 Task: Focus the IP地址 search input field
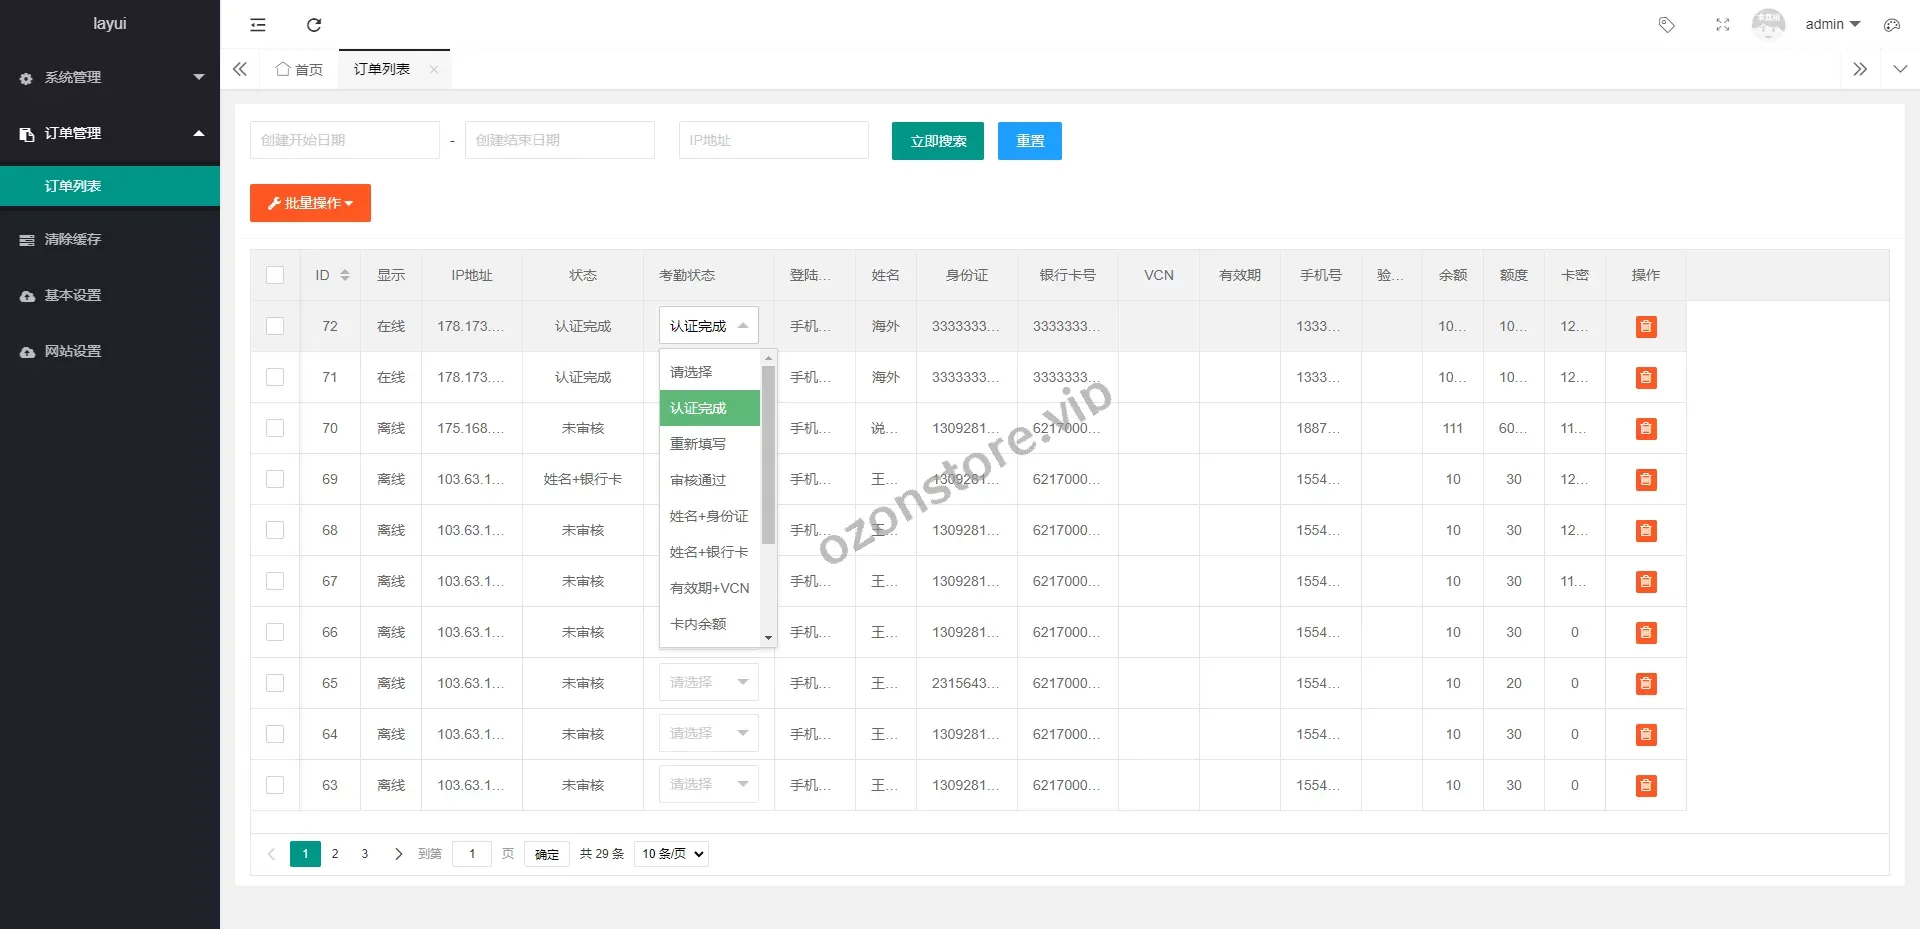coord(773,141)
